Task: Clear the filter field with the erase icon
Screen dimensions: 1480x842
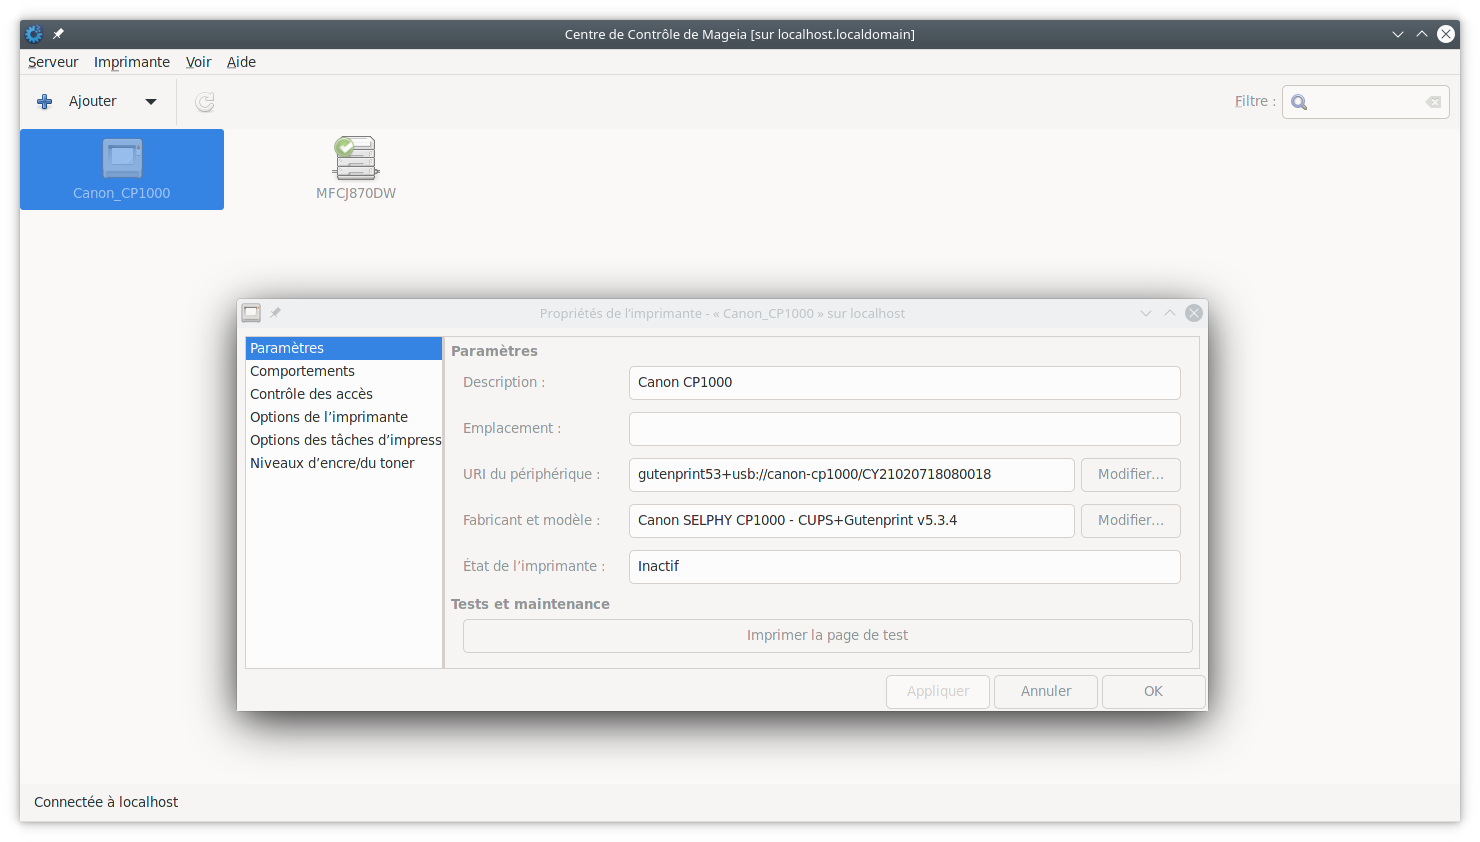Action: point(1433,102)
